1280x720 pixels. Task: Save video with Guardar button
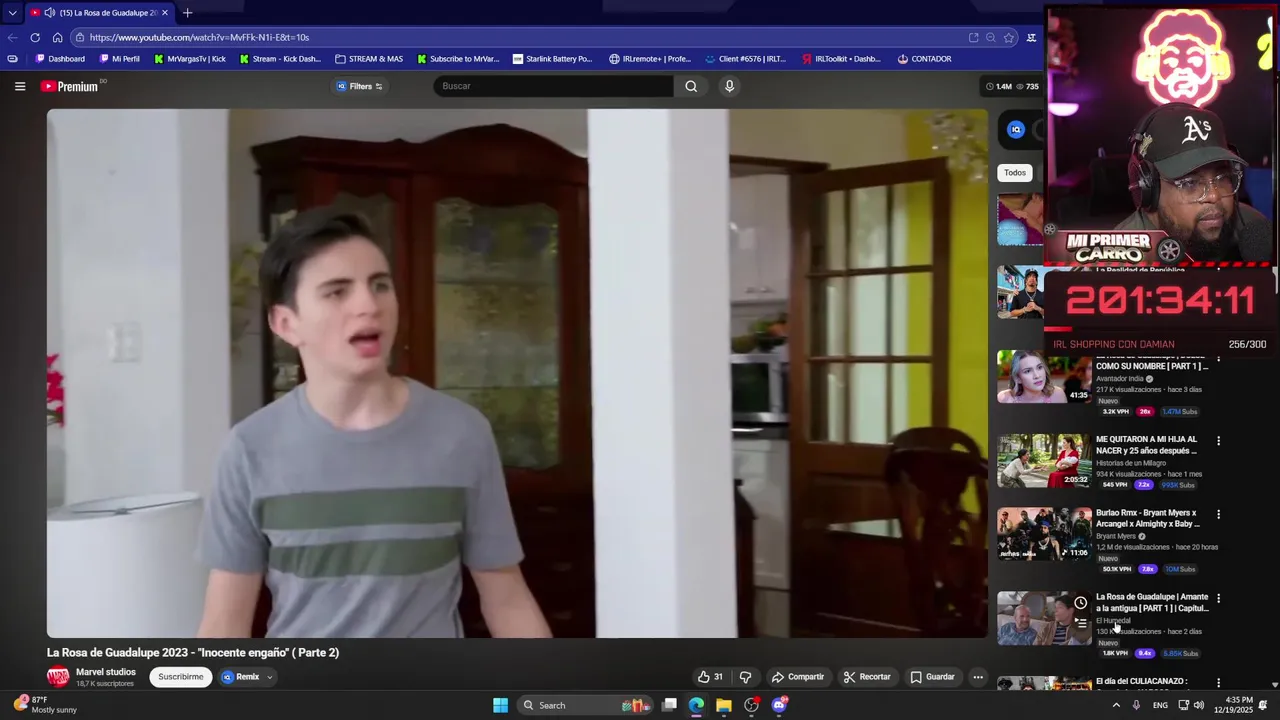tap(932, 677)
